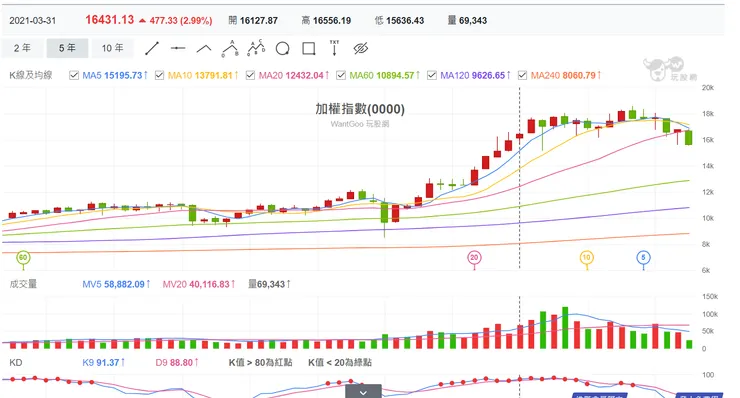
Task: Switch to the 5年 time range tab
Action: (x=67, y=48)
